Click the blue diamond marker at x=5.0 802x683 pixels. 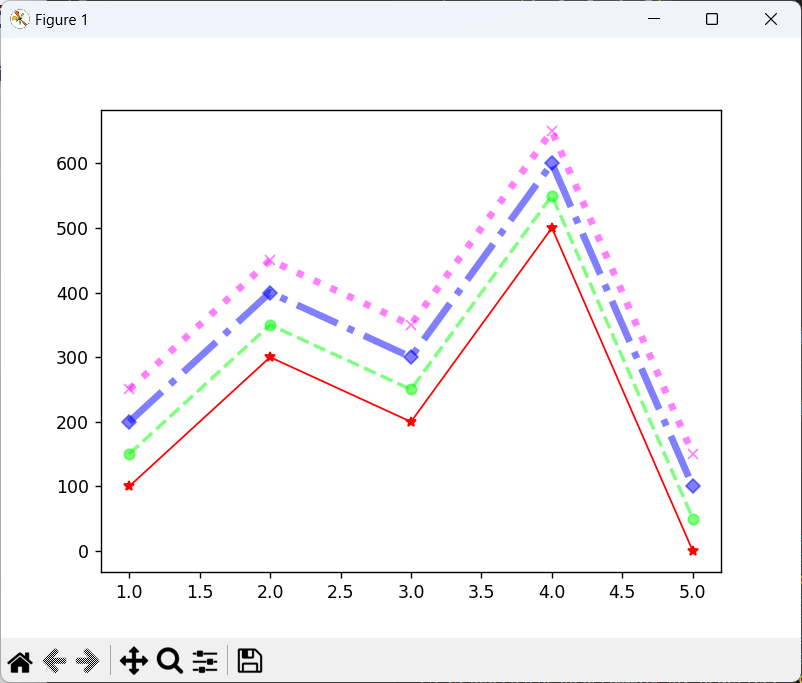pos(693,486)
